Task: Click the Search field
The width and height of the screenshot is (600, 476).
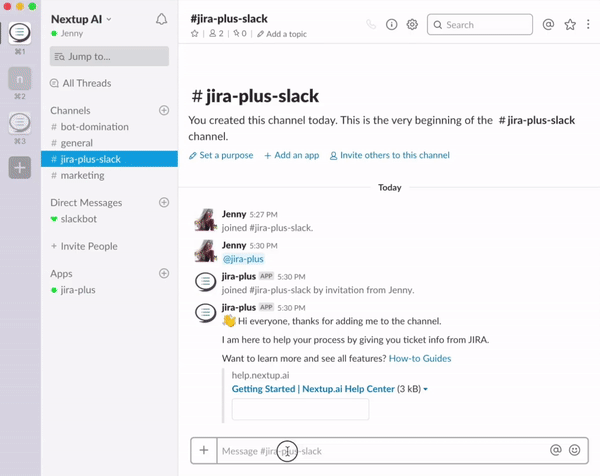Action: click(x=480, y=25)
